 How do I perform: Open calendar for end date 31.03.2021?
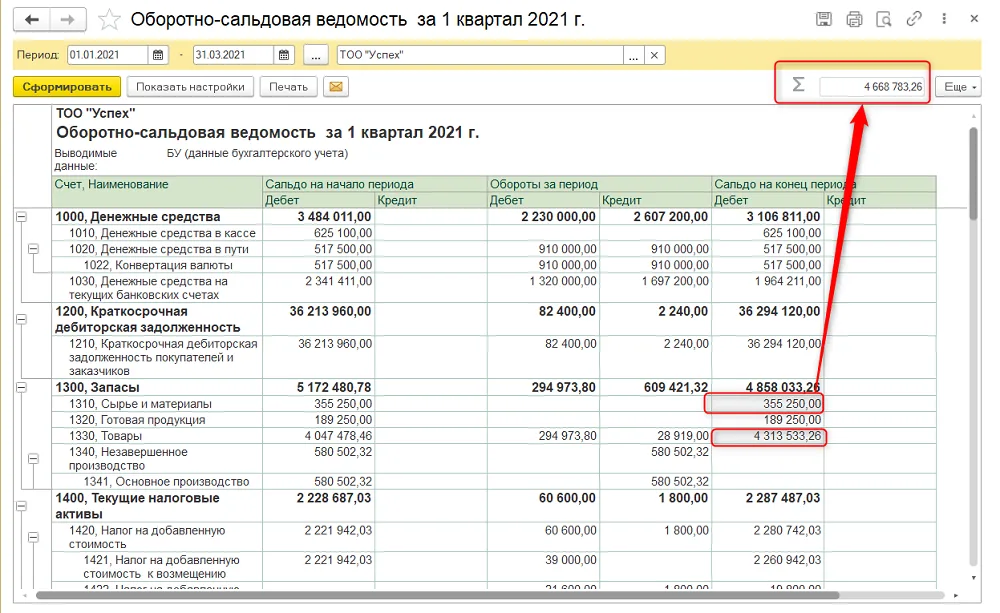pos(284,55)
